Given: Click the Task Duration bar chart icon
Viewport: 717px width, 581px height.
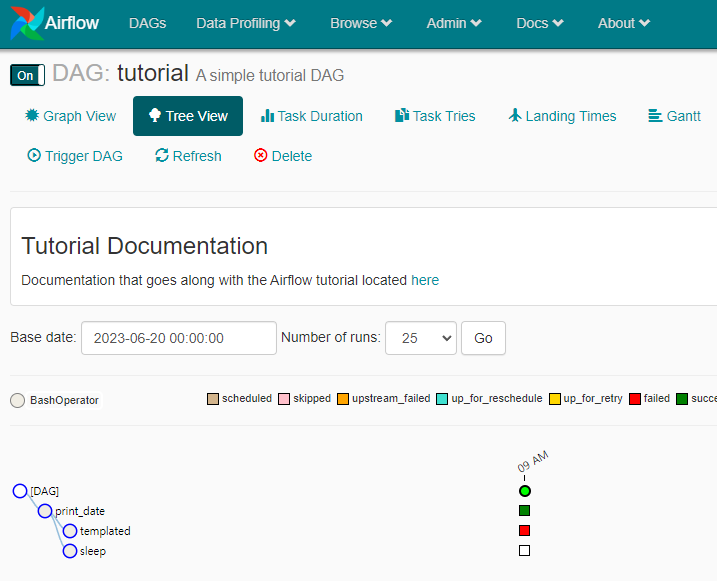Looking at the screenshot, I should click(267, 116).
